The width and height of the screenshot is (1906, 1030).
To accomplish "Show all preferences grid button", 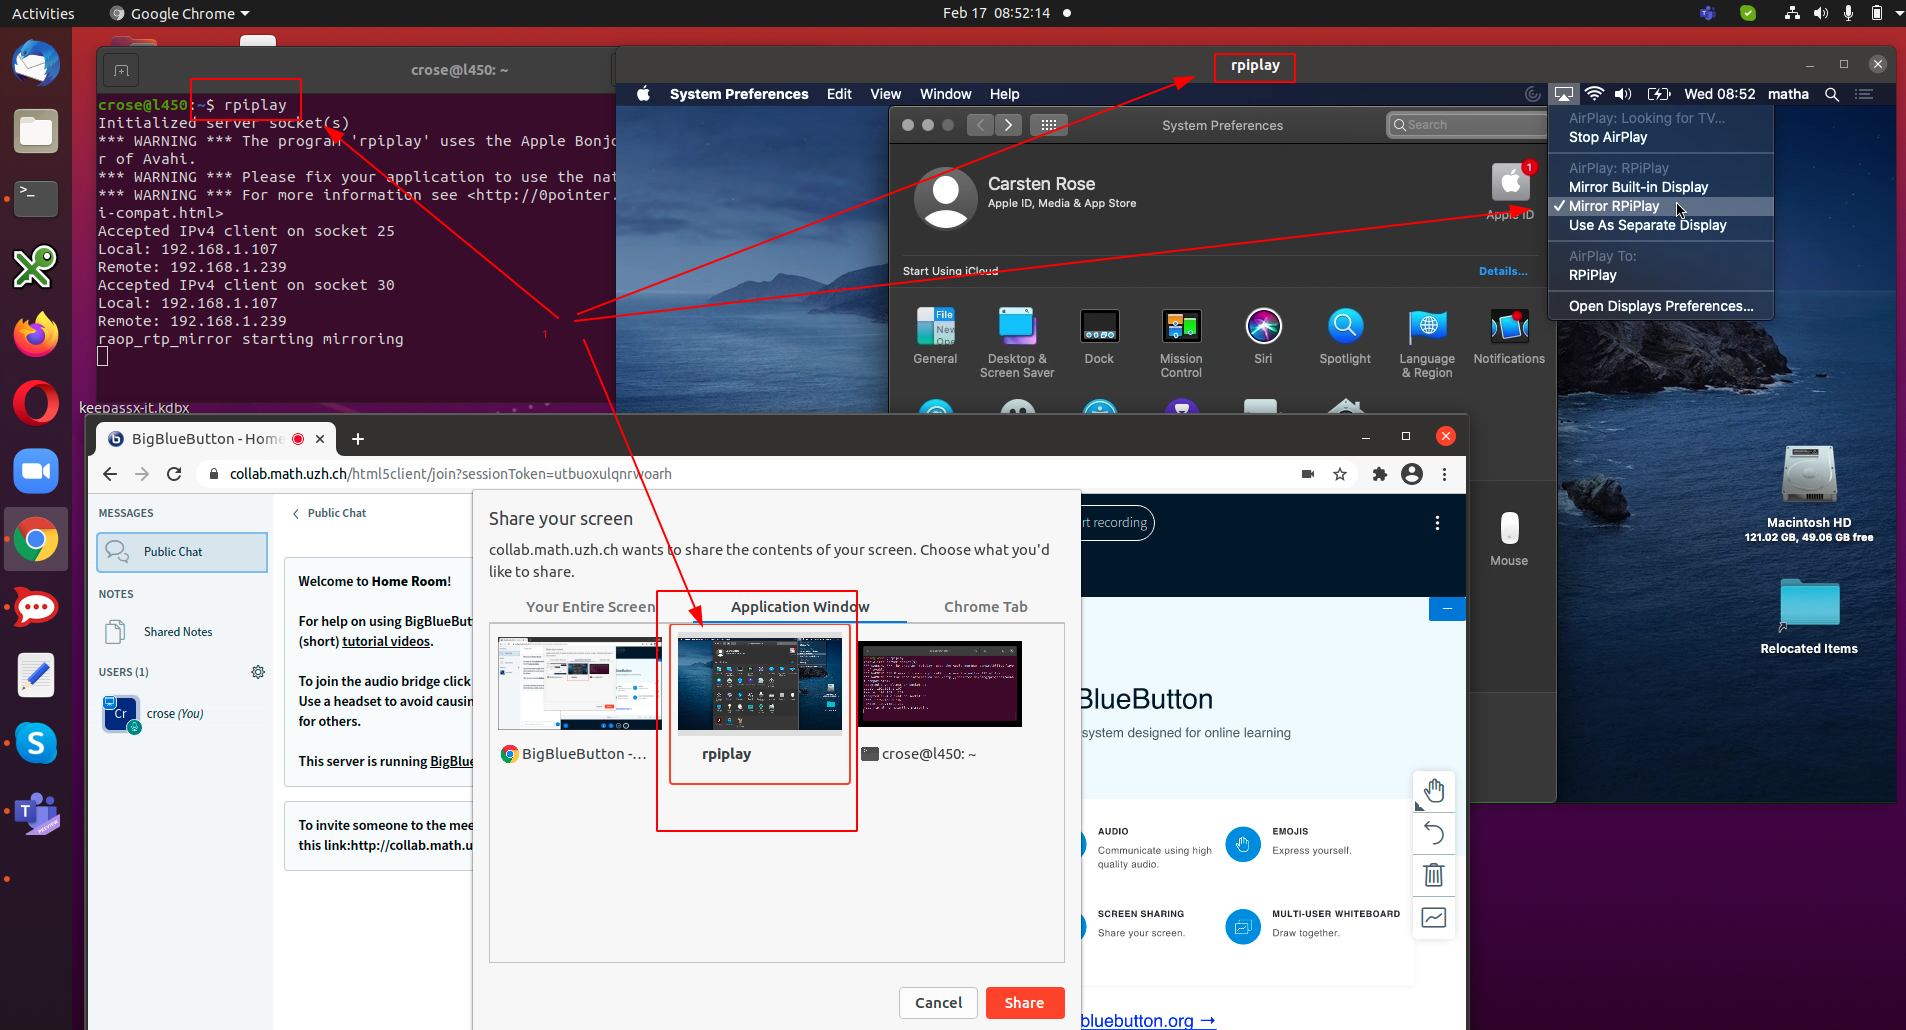I will 1049,125.
